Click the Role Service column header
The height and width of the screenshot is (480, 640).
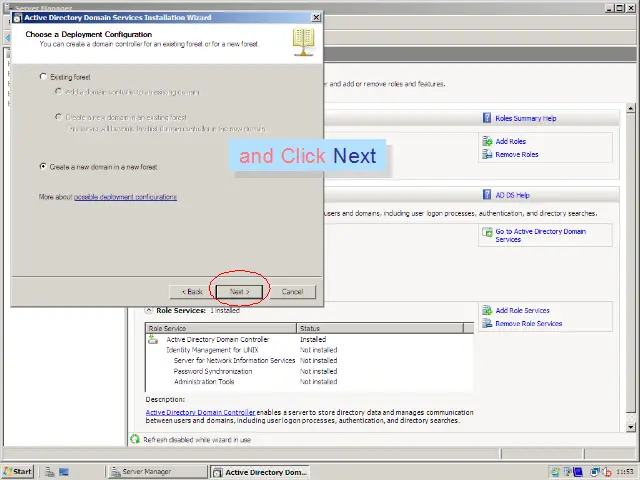[x=221, y=328]
